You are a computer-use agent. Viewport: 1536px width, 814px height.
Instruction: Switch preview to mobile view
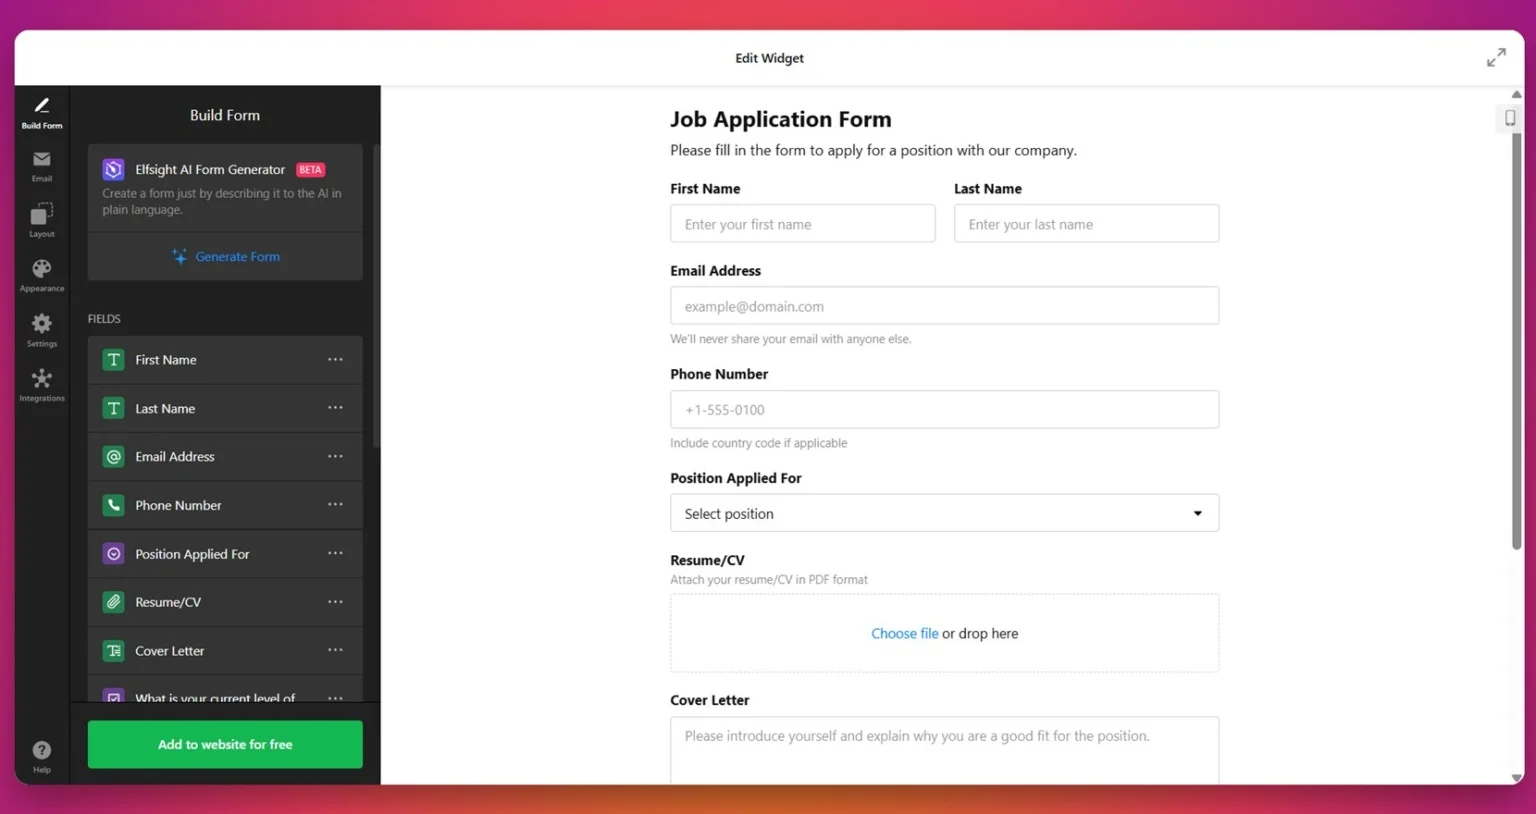pos(1509,118)
